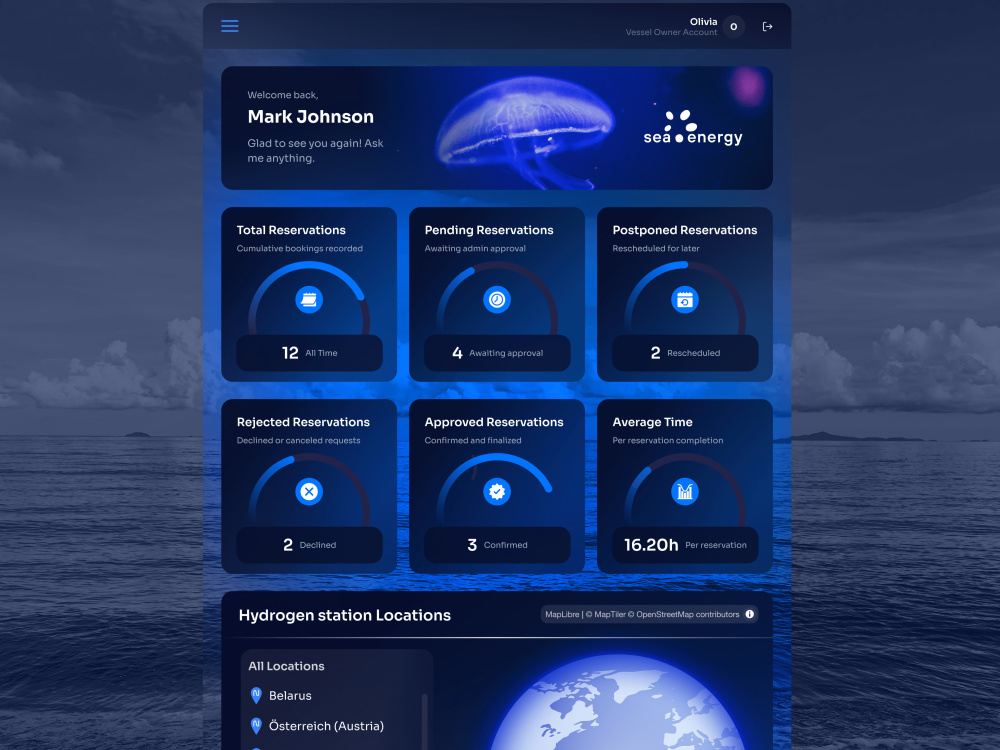Click the map attribution info icon

(x=750, y=614)
